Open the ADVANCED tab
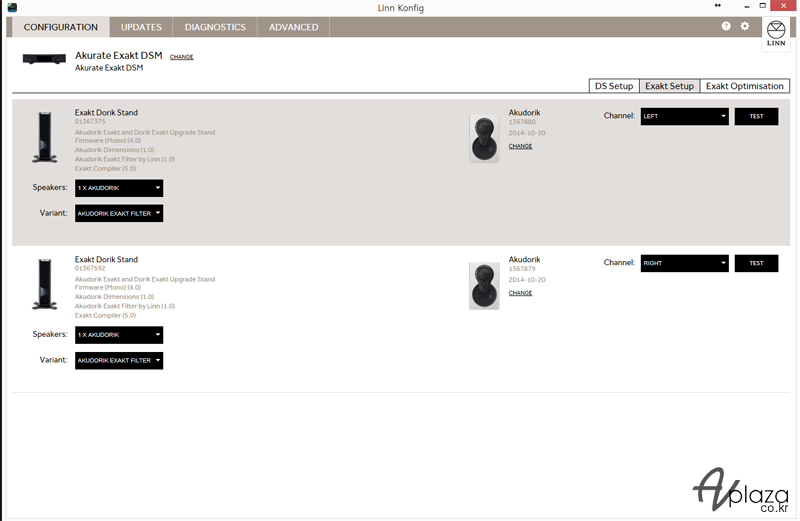This screenshot has width=800, height=521. click(x=293, y=27)
